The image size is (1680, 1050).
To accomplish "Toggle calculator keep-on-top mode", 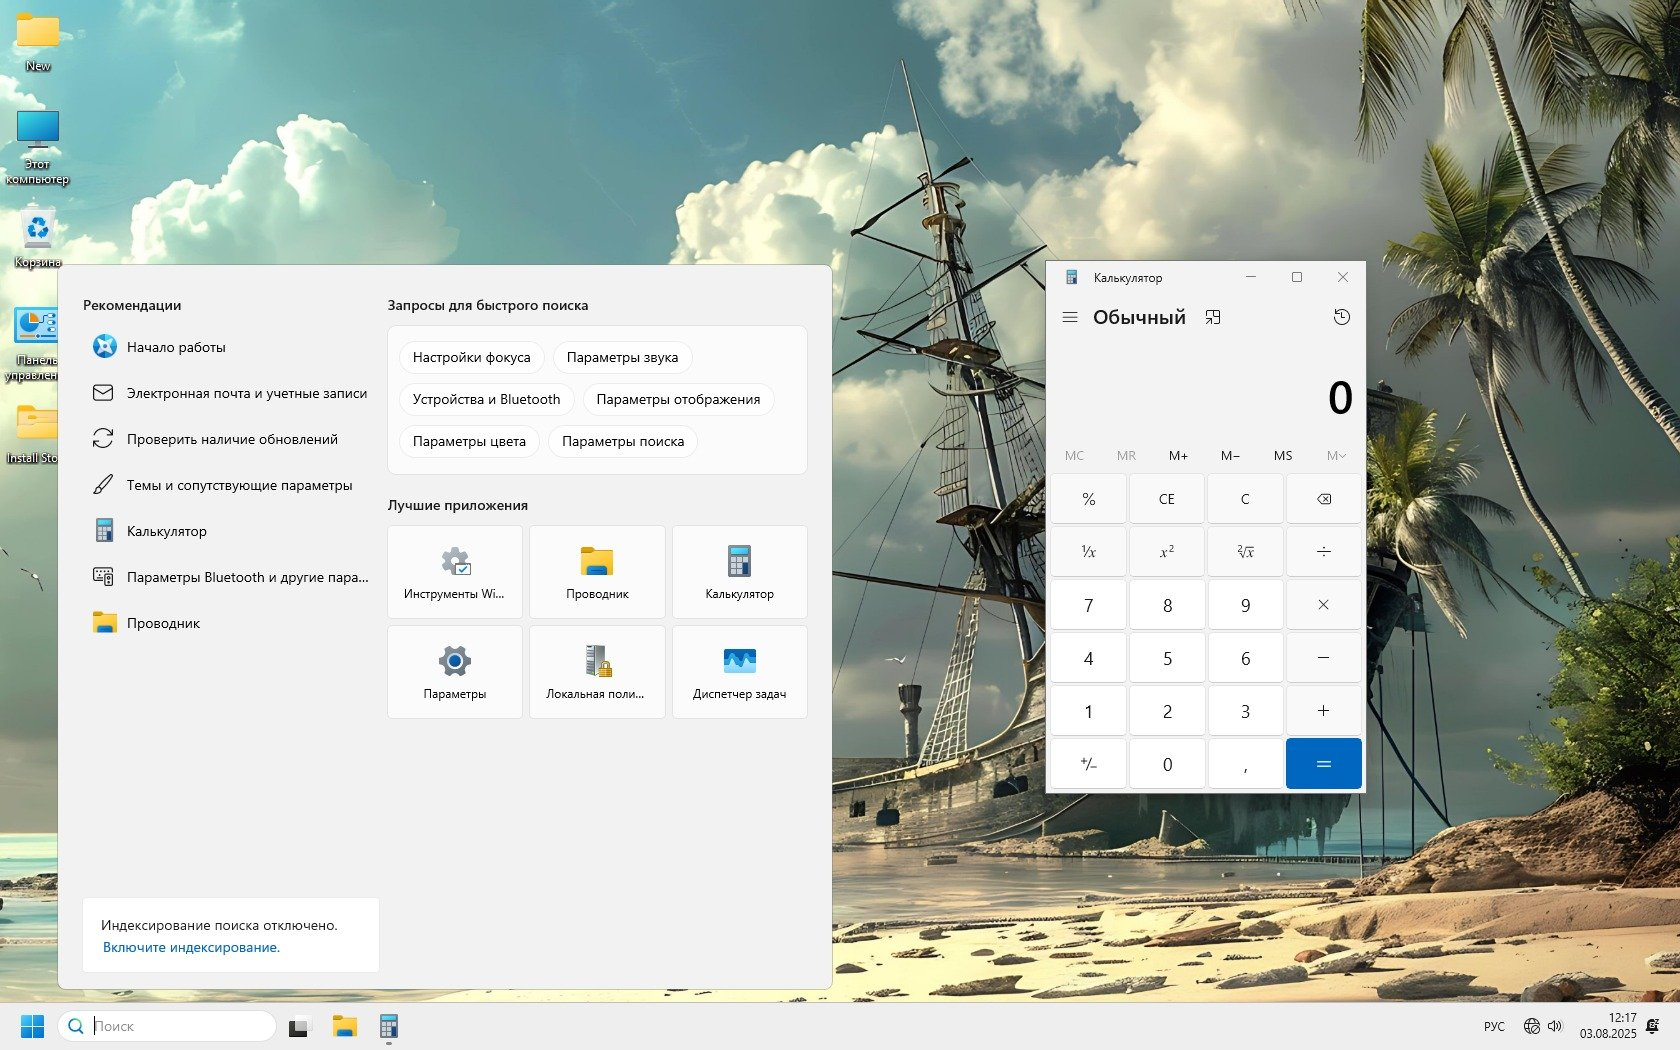I will pyautogui.click(x=1213, y=317).
